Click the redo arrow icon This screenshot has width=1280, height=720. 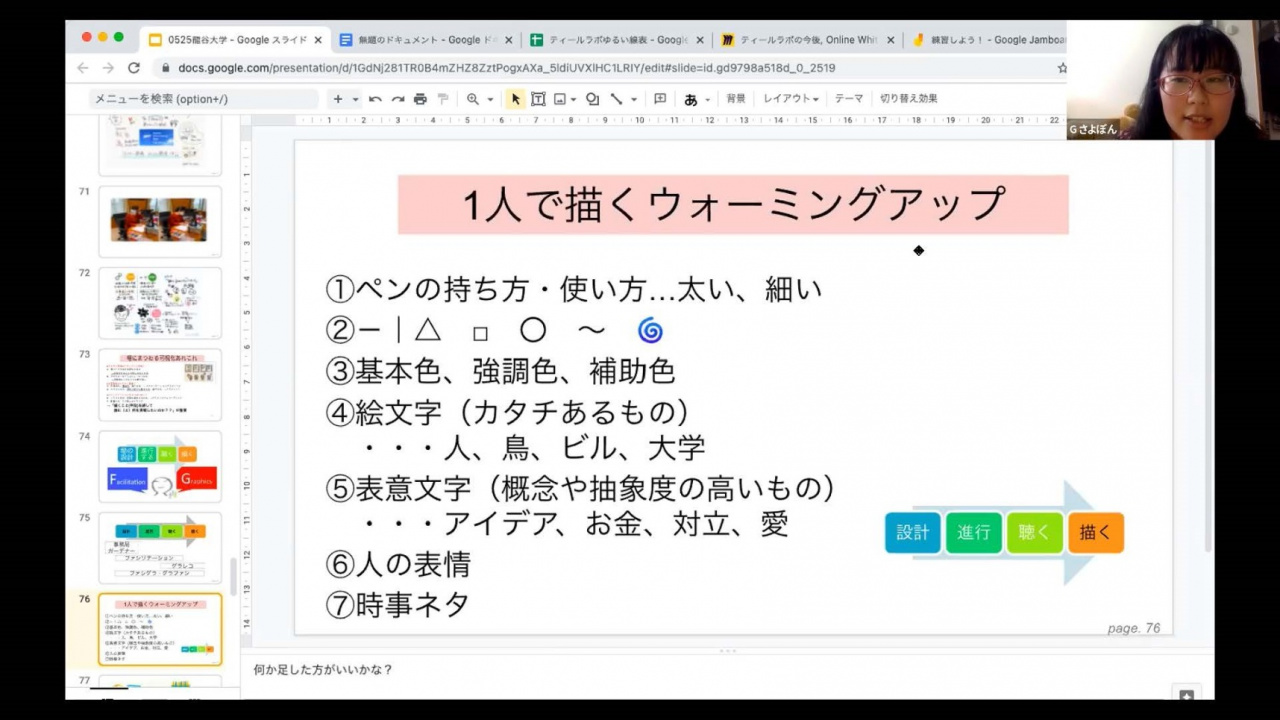(x=397, y=99)
